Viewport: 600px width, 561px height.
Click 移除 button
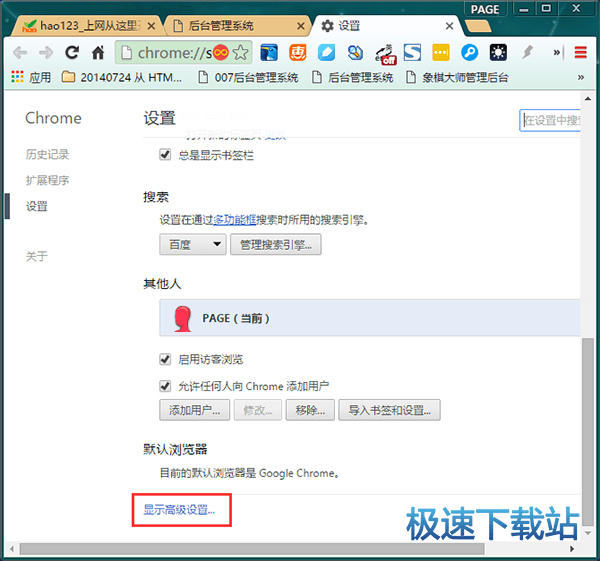[310, 410]
